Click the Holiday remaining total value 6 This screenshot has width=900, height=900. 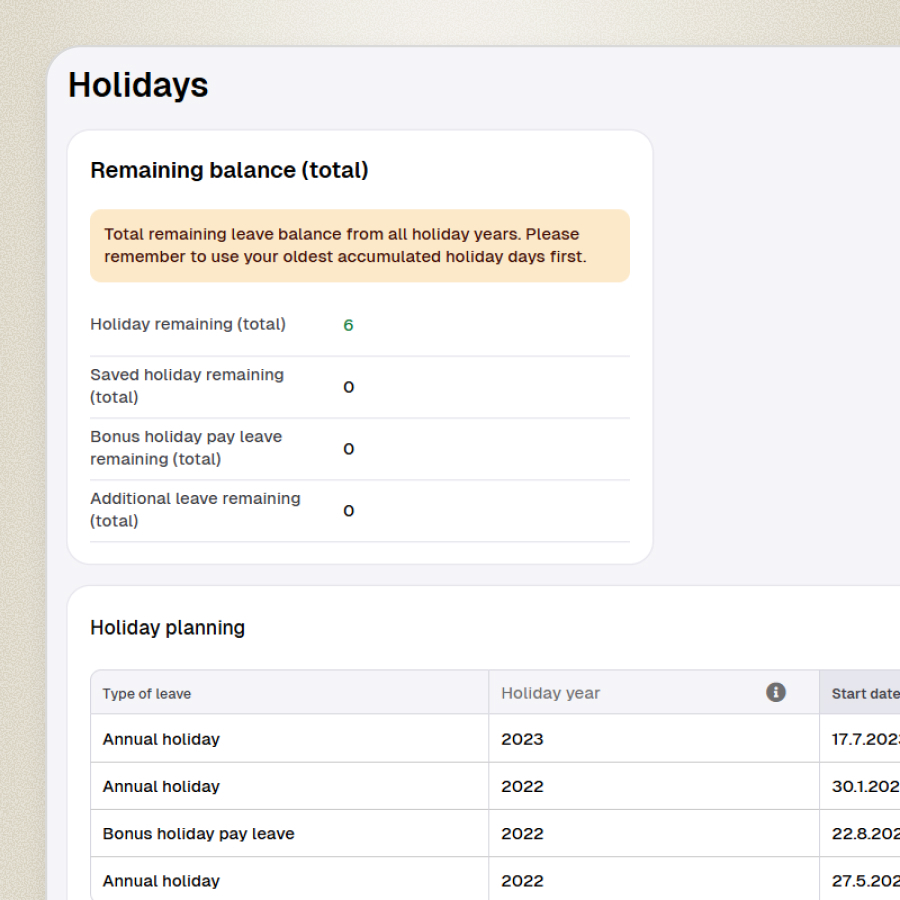point(348,325)
